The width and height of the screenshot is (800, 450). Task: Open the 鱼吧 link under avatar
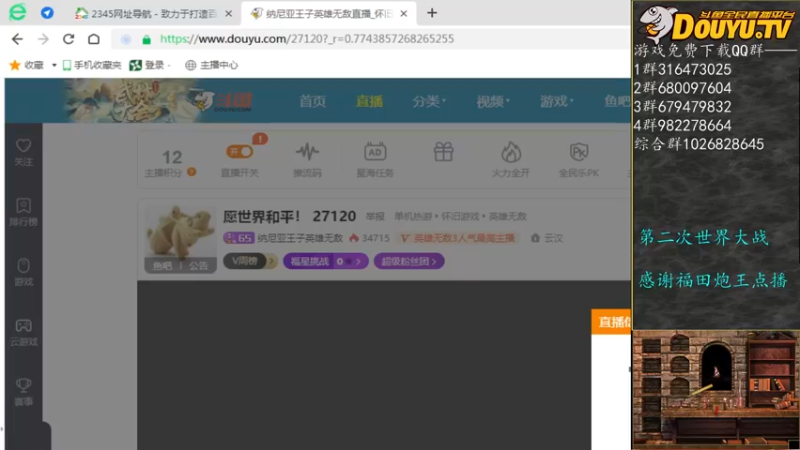point(163,266)
